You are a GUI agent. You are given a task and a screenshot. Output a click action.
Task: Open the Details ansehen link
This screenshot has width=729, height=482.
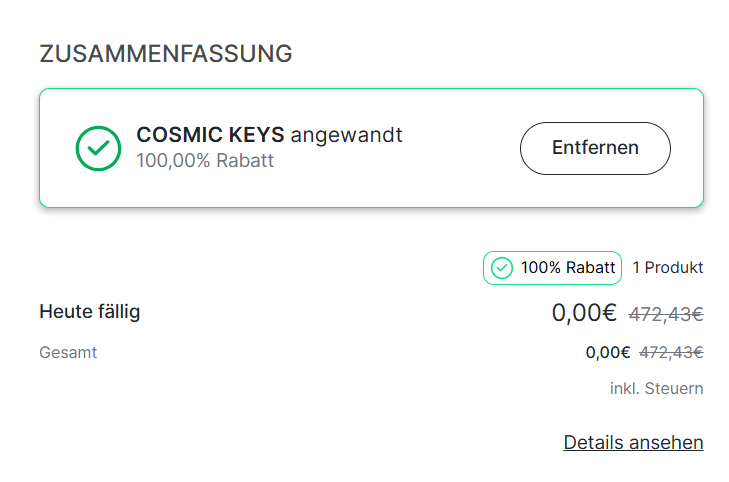pyautogui.click(x=633, y=442)
